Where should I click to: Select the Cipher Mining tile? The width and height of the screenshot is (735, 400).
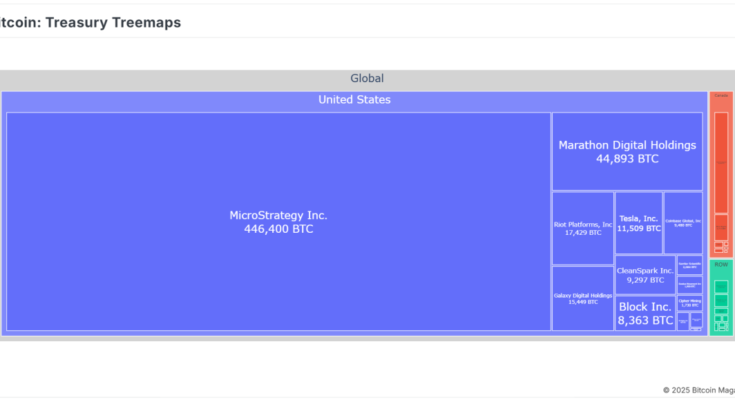point(690,303)
